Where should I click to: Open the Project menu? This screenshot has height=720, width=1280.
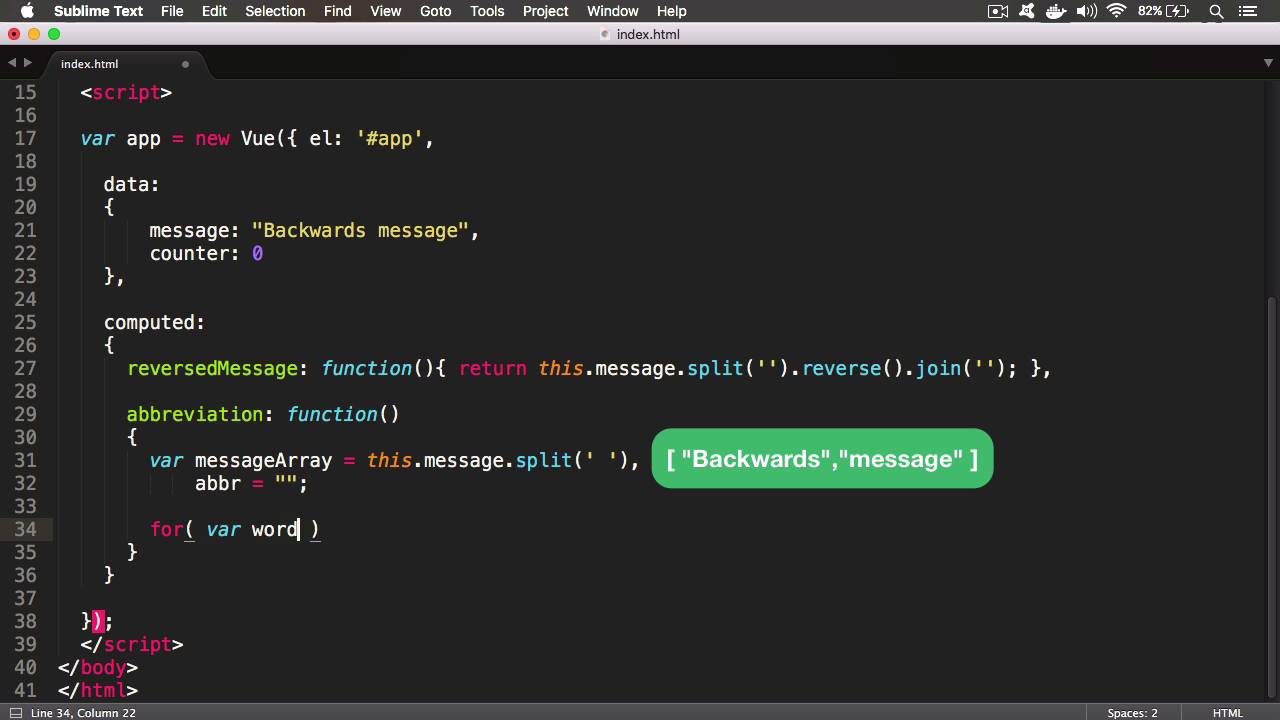(x=546, y=11)
